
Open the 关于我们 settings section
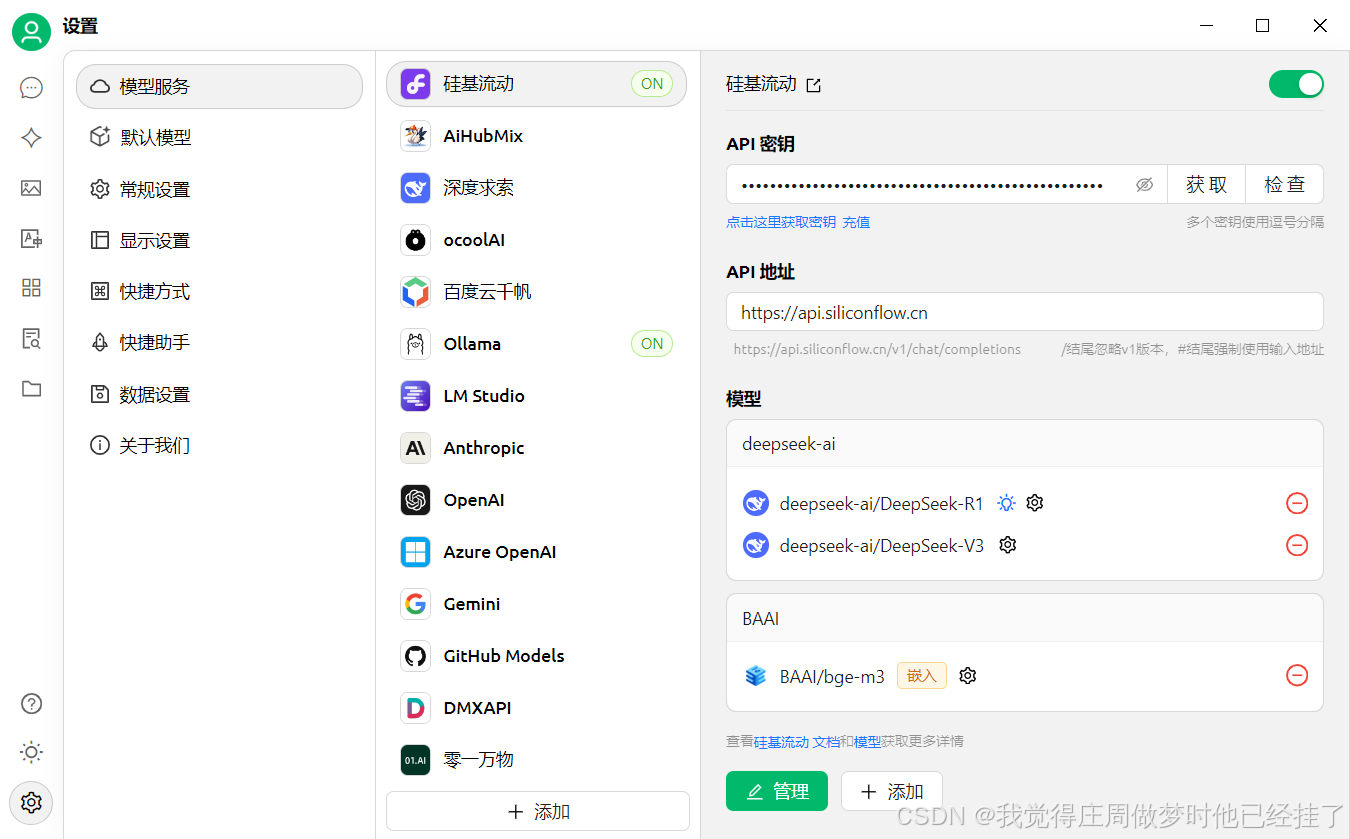pos(219,445)
